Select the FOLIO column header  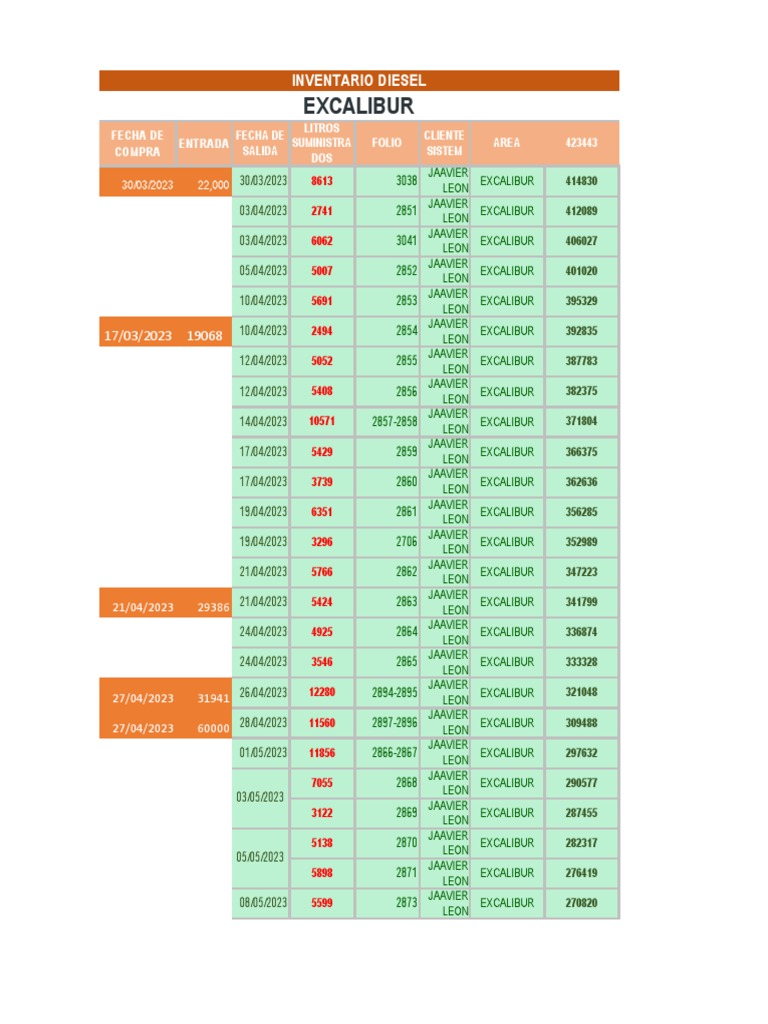click(x=387, y=143)
